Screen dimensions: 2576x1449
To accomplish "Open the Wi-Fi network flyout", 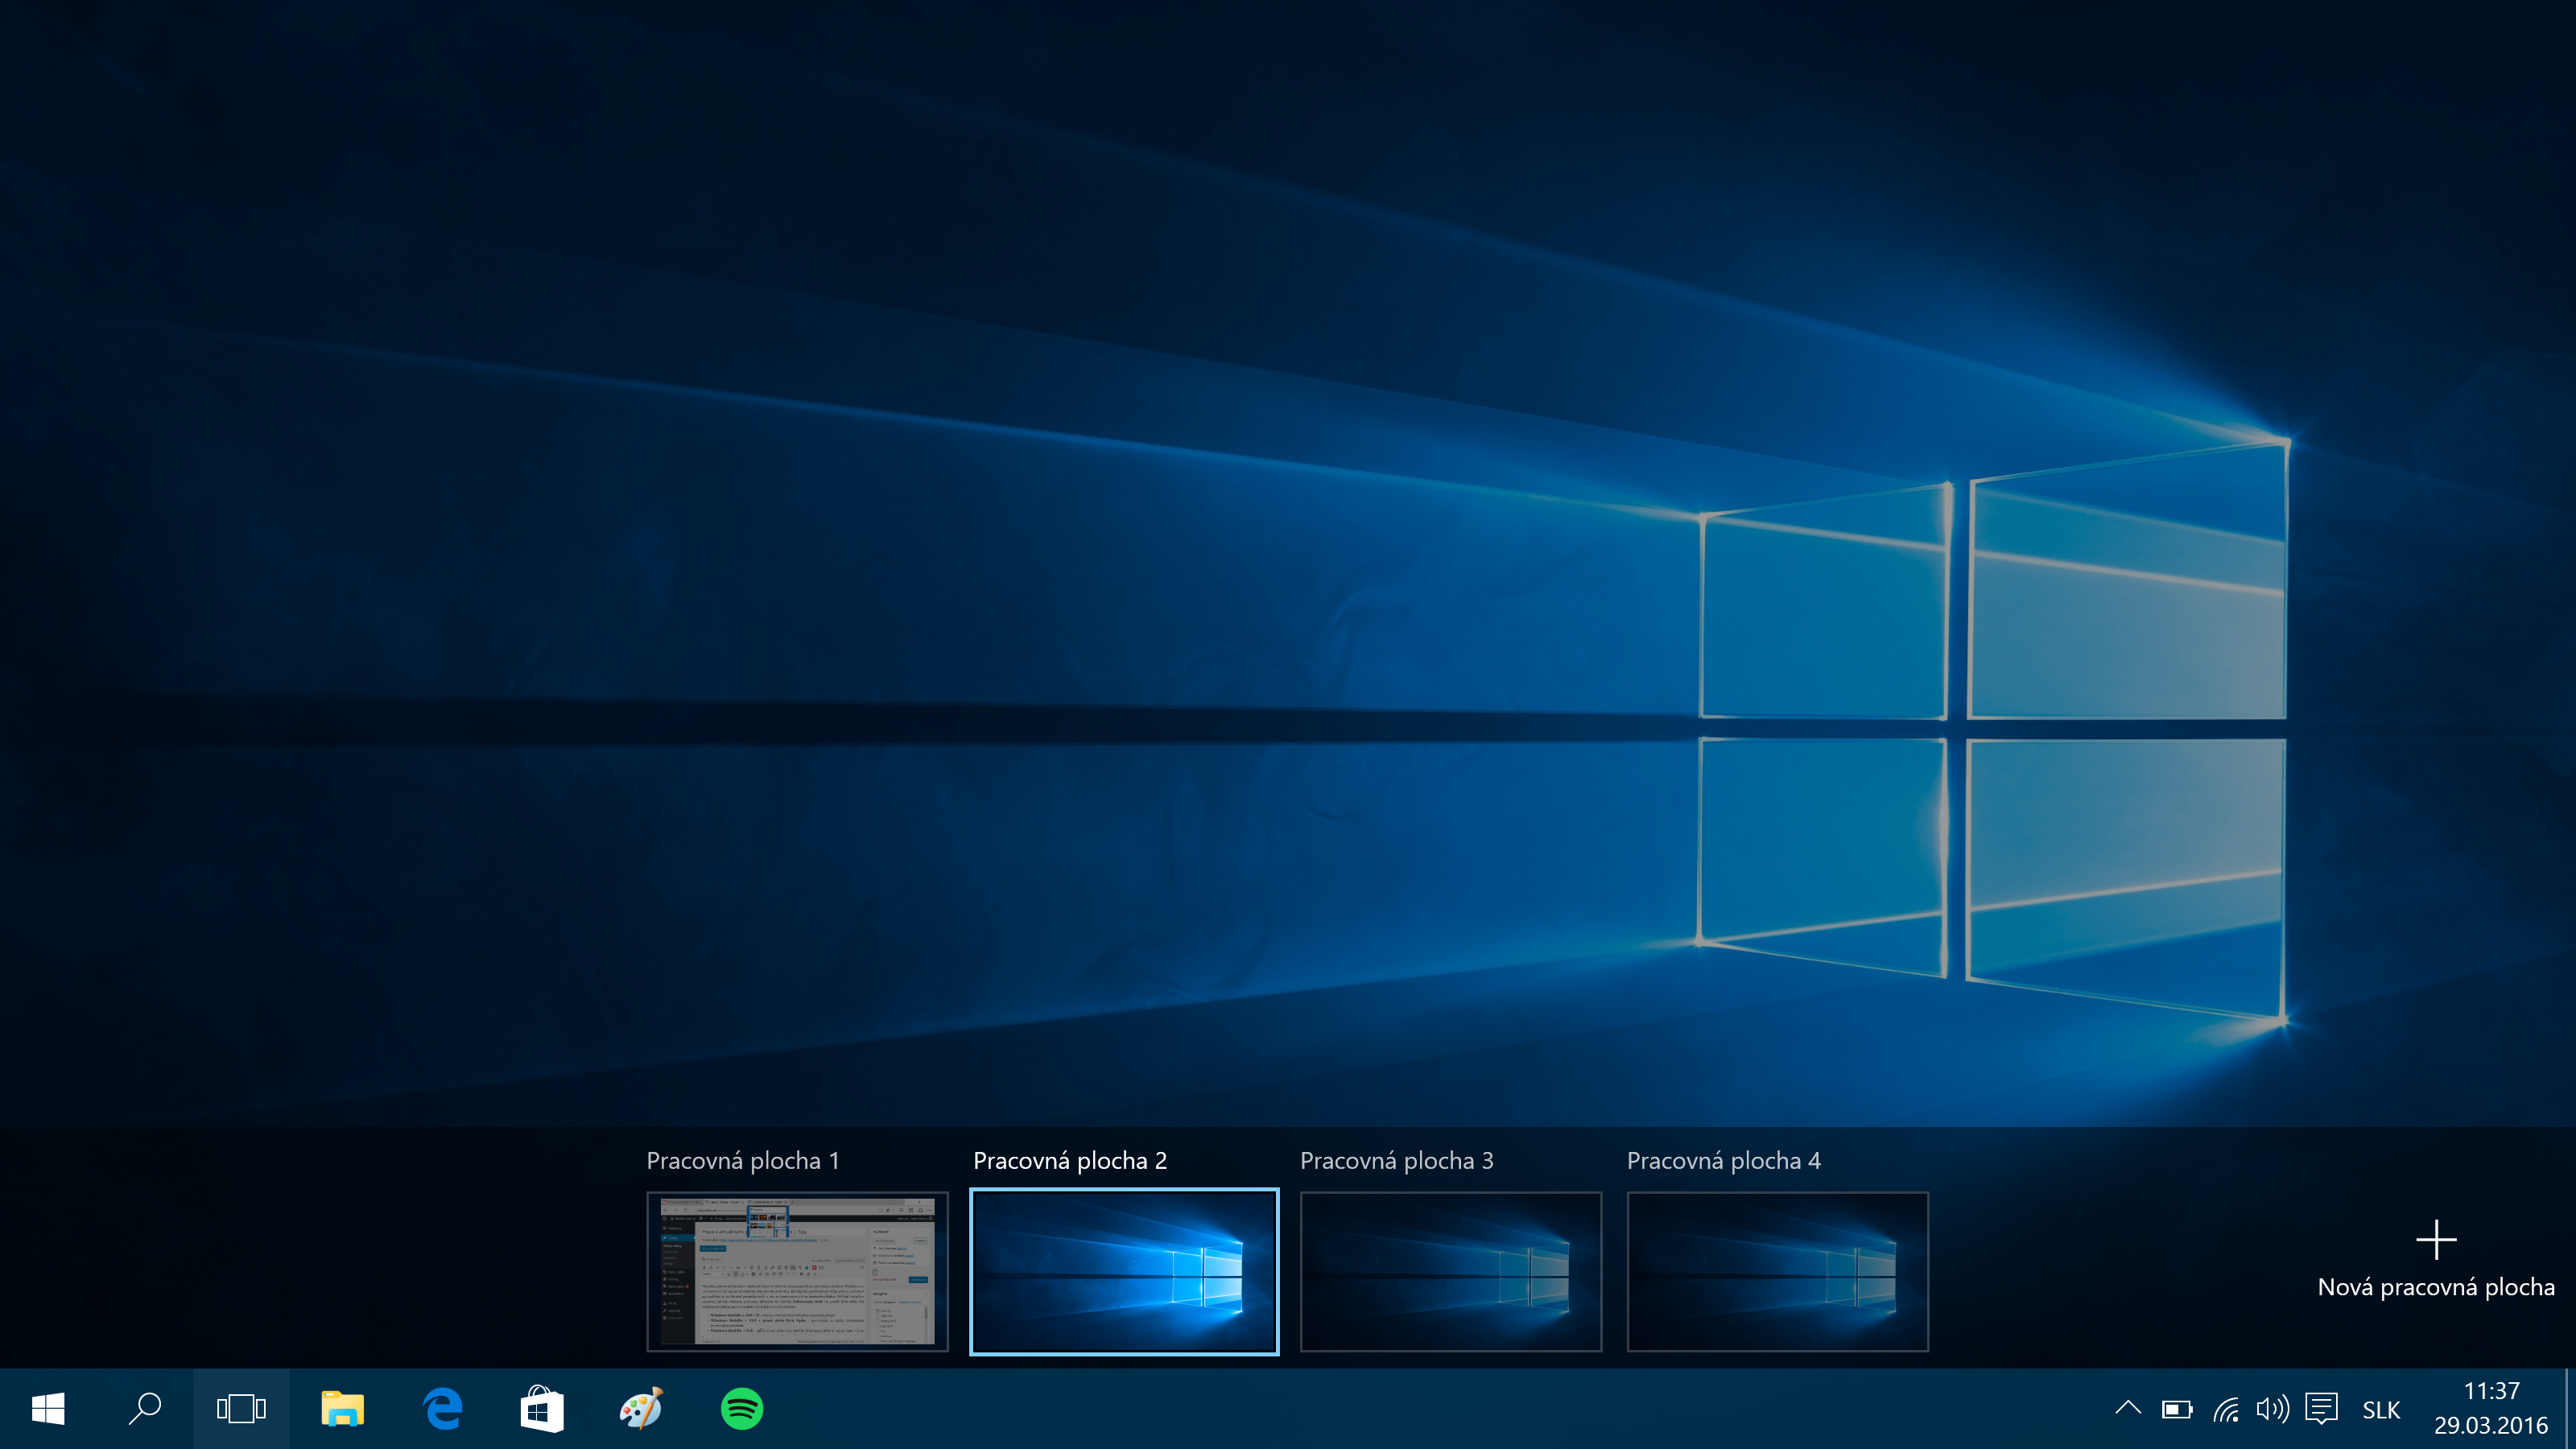I will pos(2225,1409).
